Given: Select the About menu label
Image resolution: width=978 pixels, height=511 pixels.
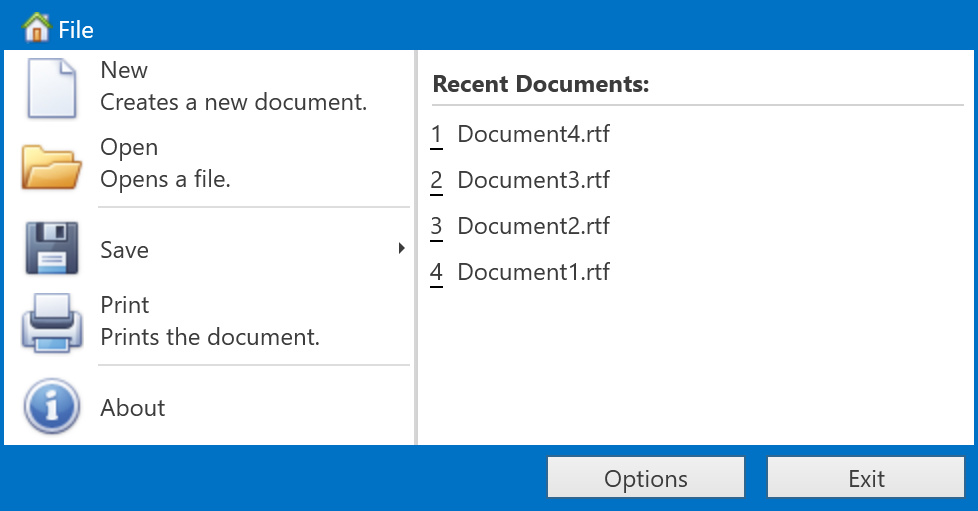Looking at the screenshot, I should (x=133, y=408).
